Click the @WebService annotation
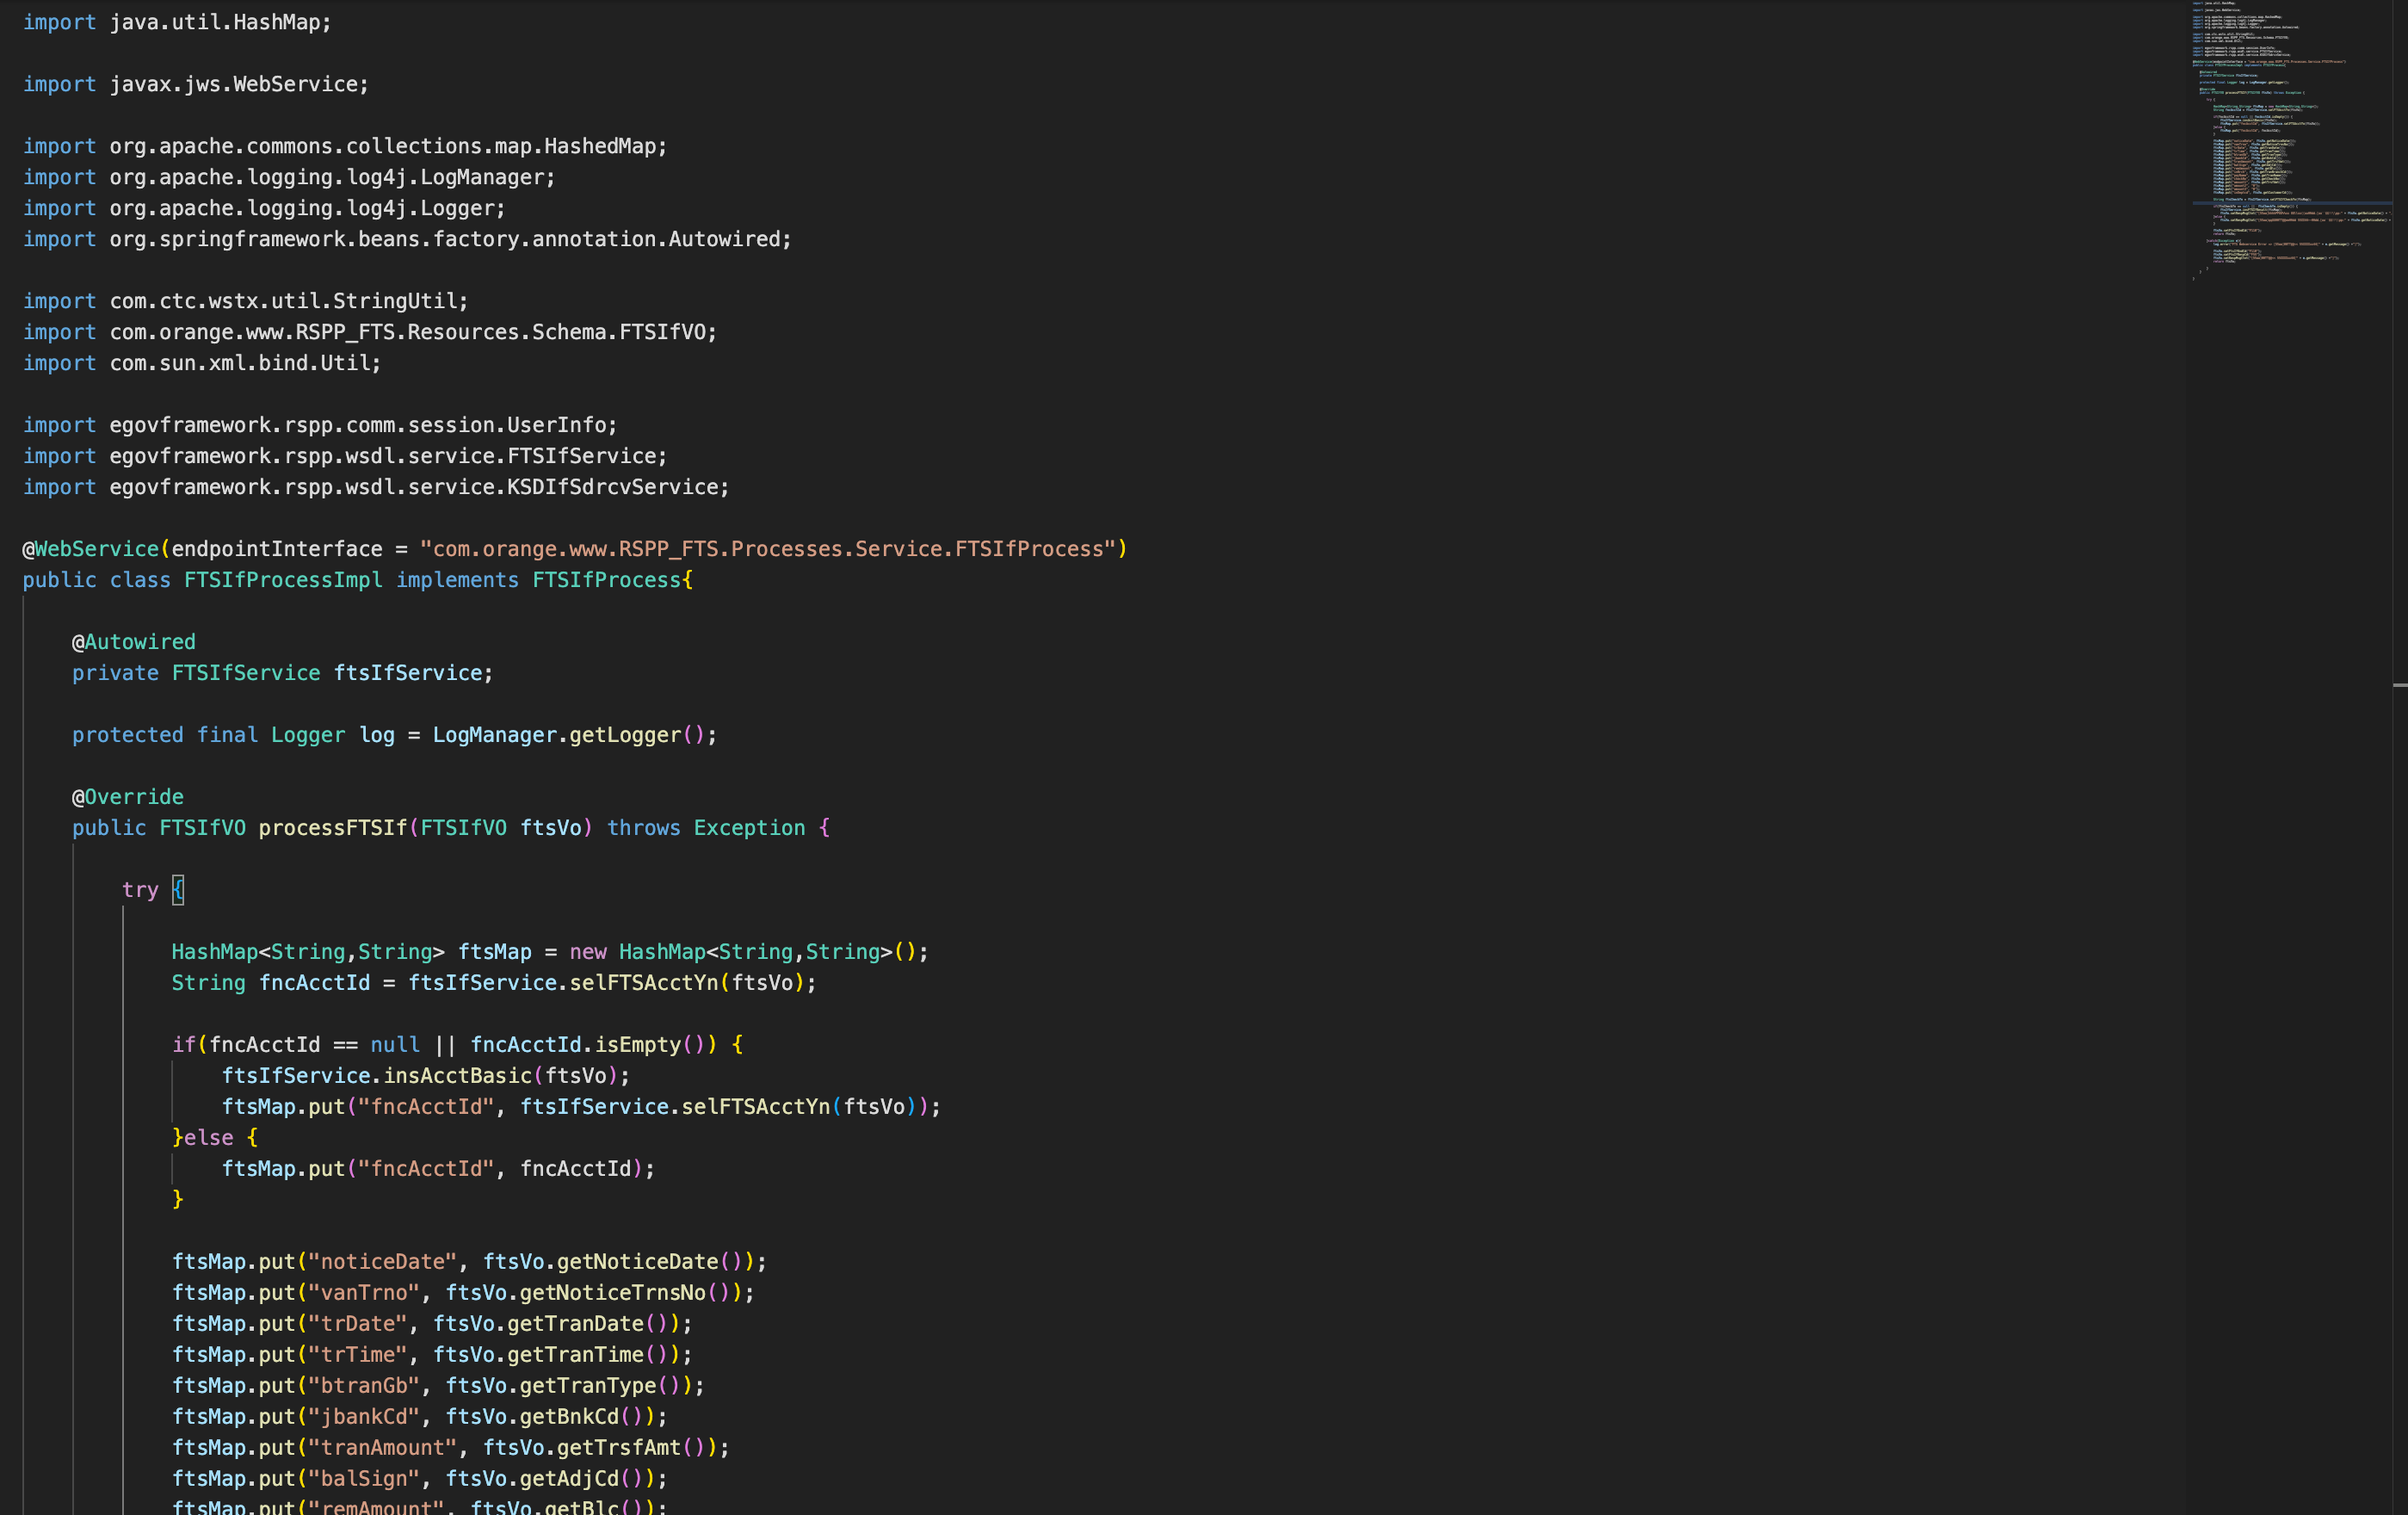 coord(90,549)
